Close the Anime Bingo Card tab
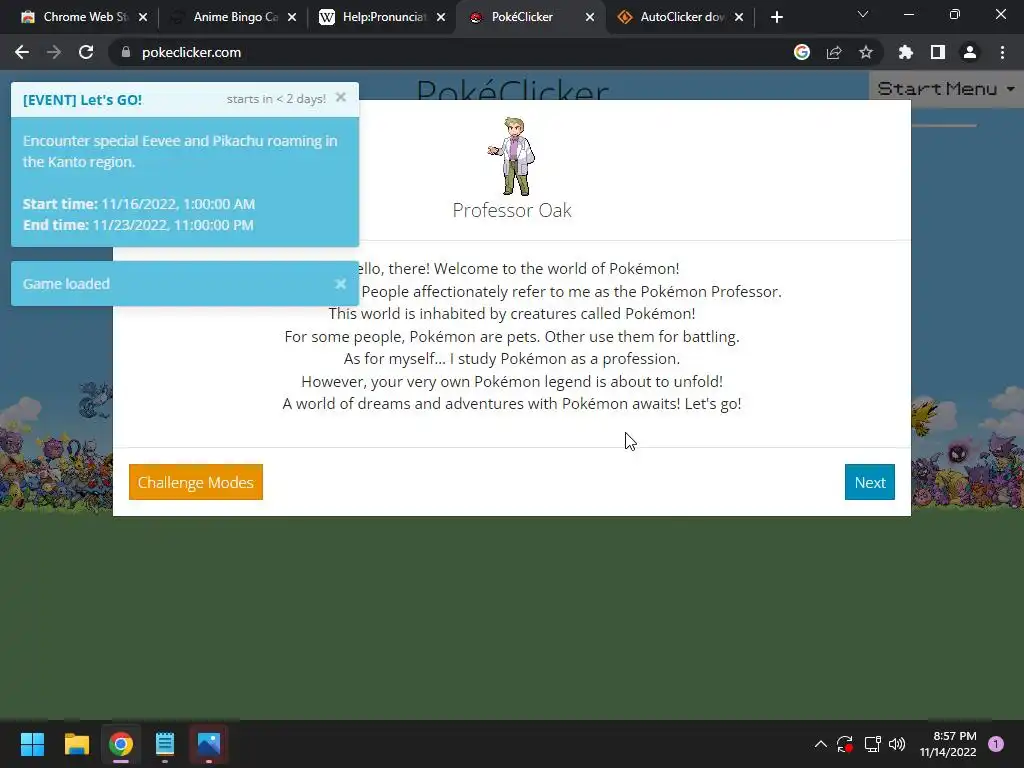This screenshot has height=768, width=1024. coord(292,17)
